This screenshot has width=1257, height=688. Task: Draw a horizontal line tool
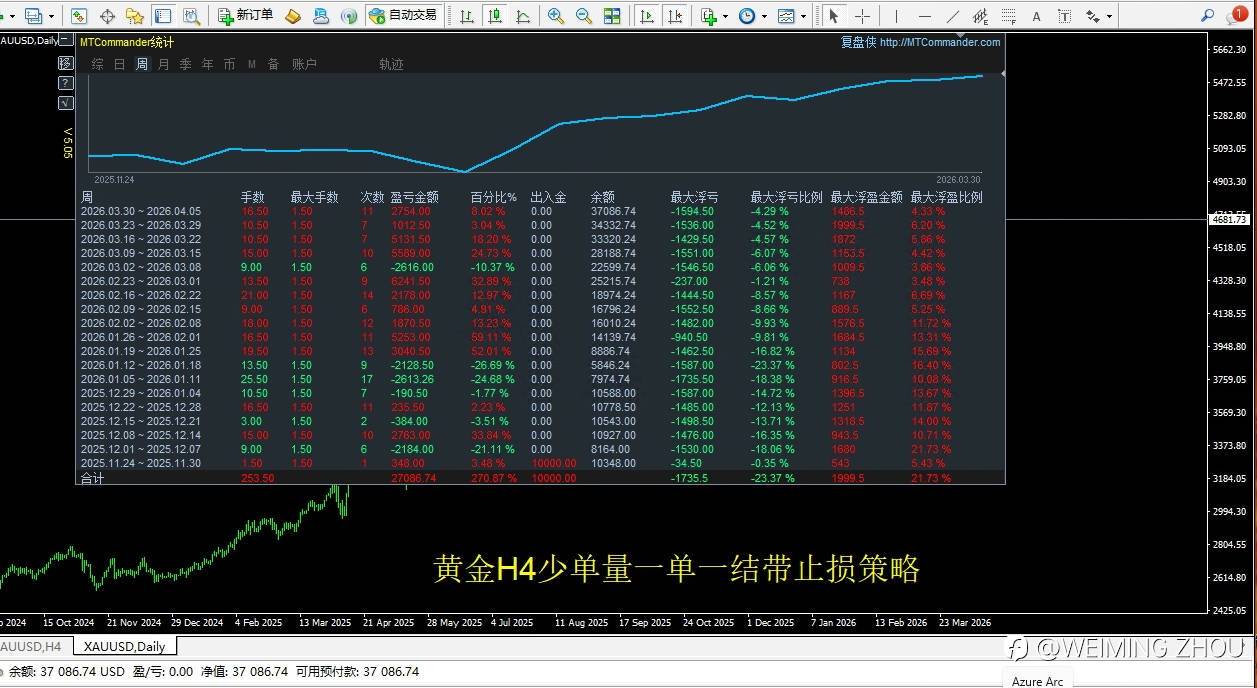point(924,16)
